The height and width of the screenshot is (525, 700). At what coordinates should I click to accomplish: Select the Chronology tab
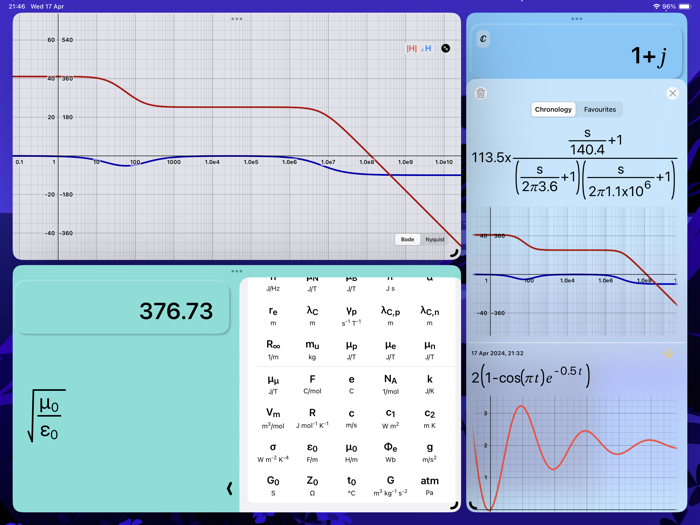553,109
